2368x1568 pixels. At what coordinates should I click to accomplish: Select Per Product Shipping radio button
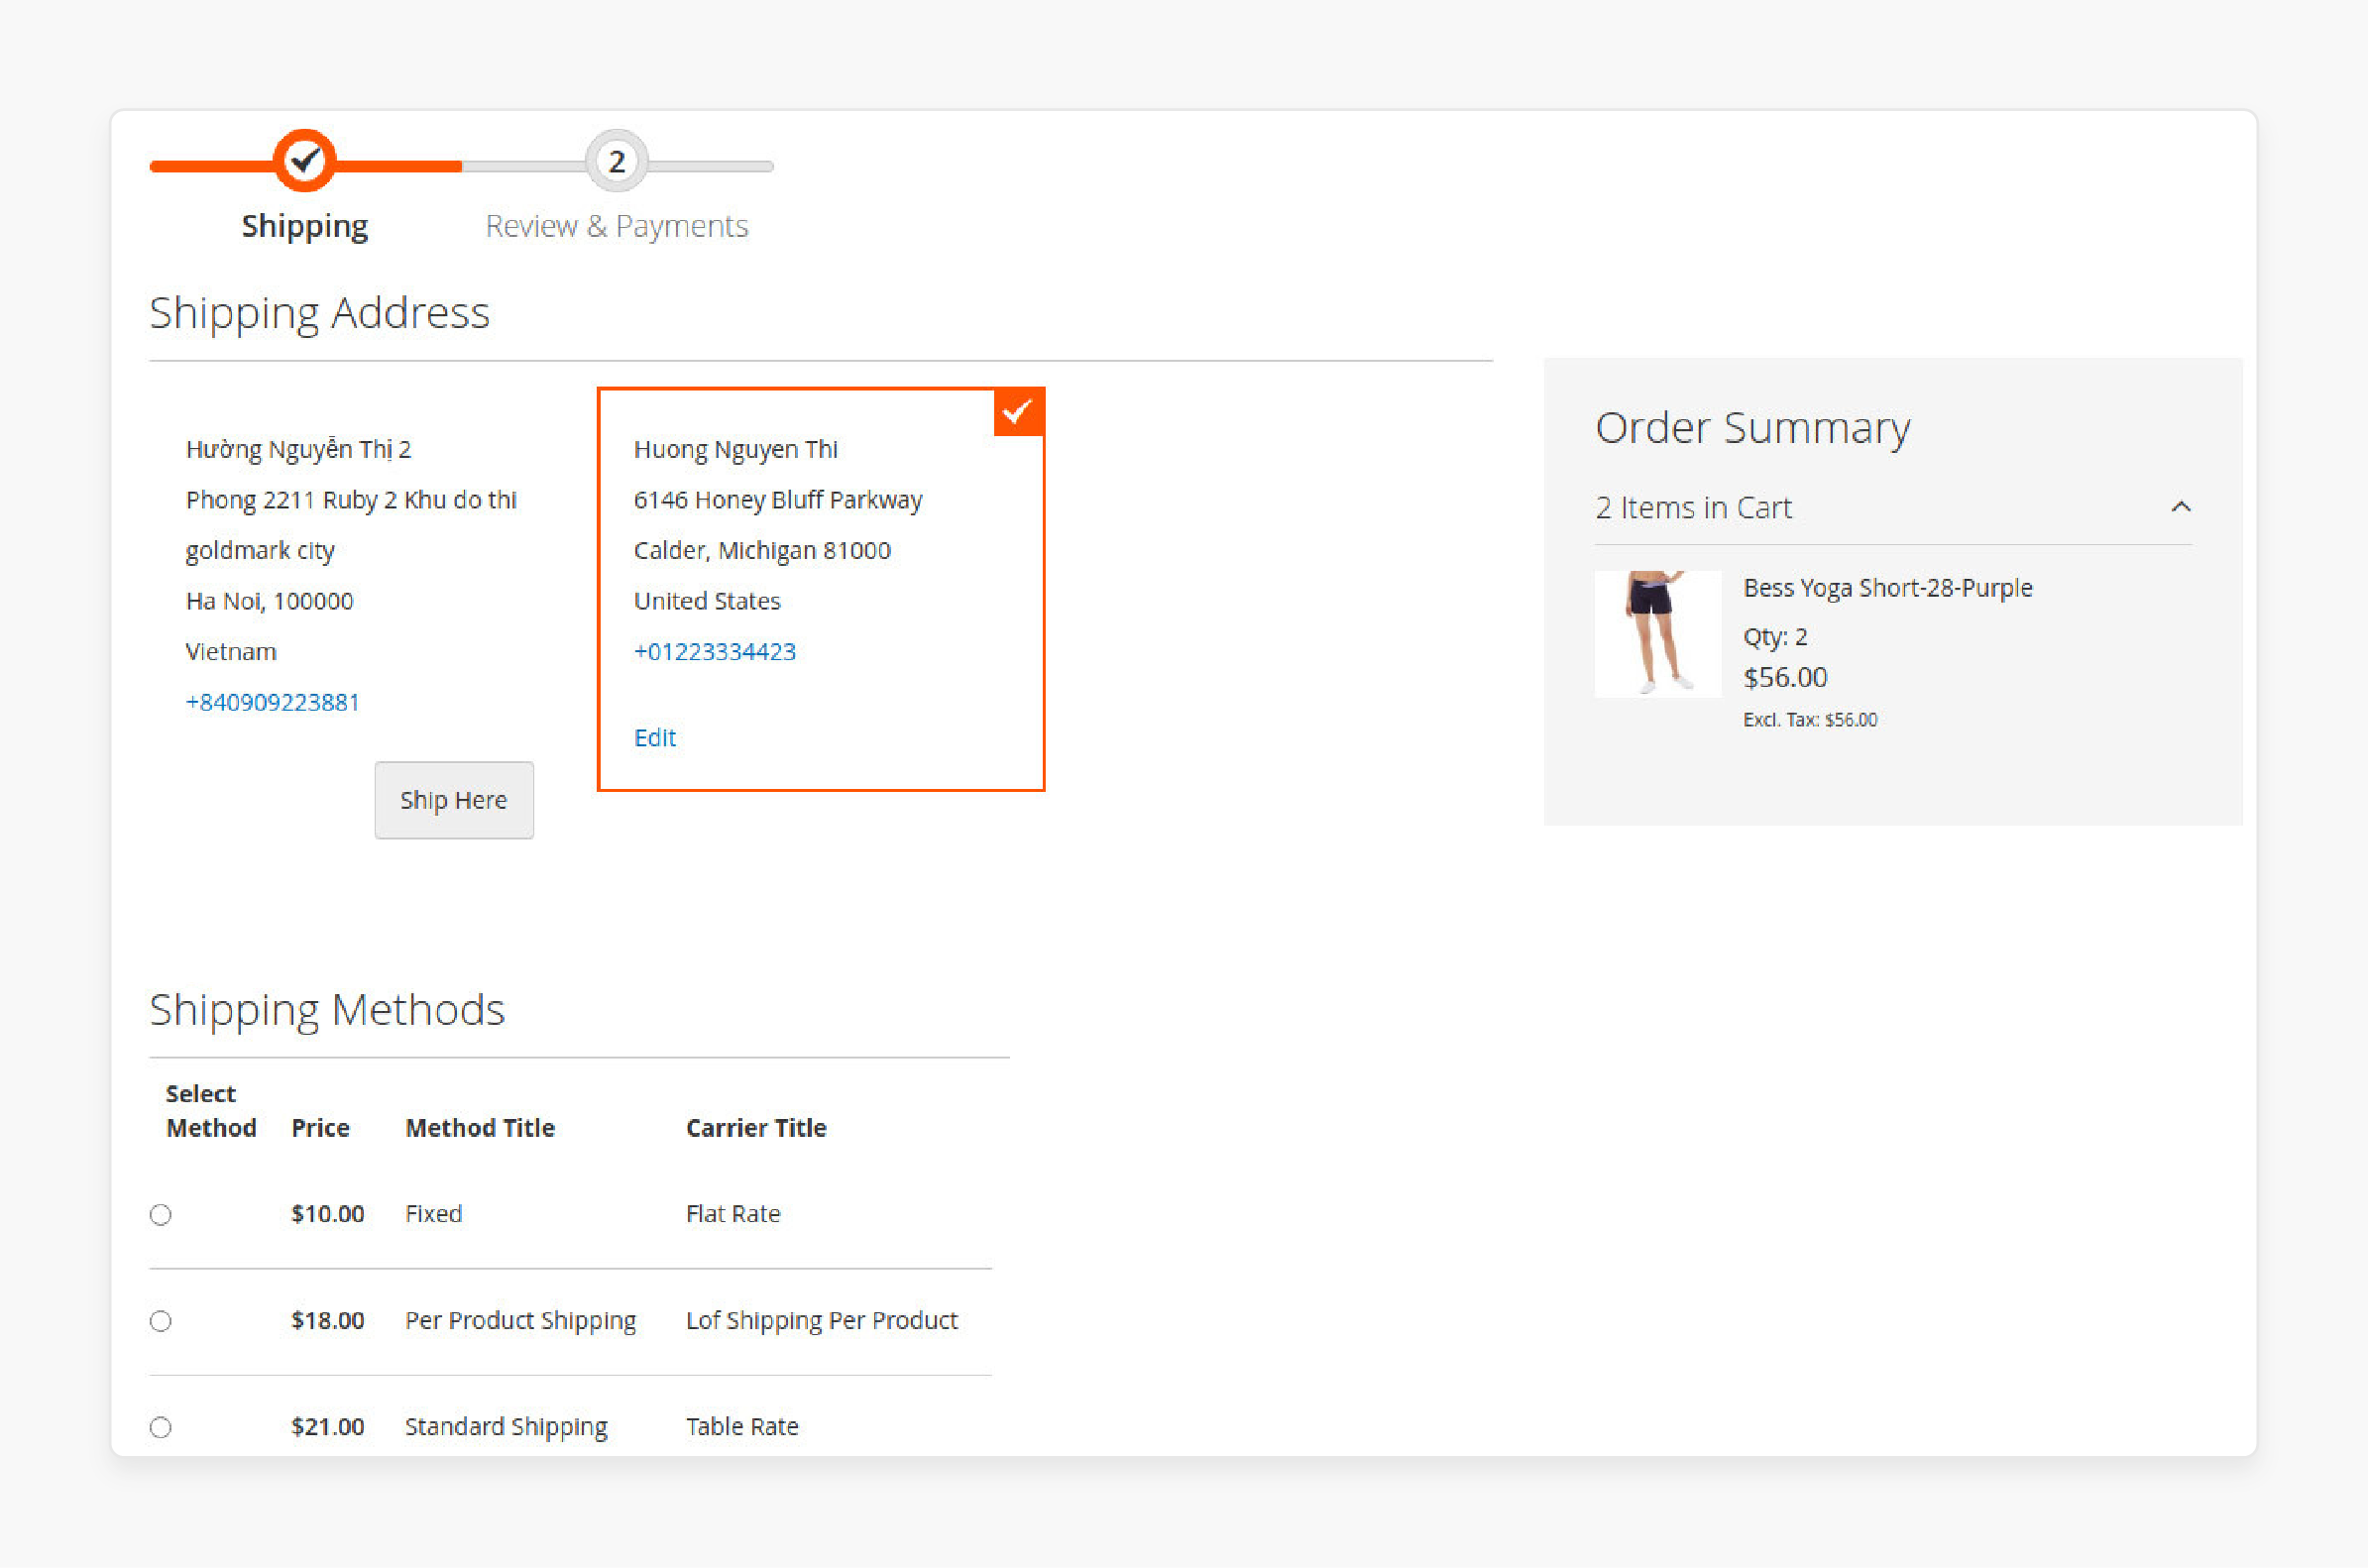(161, 1319)
